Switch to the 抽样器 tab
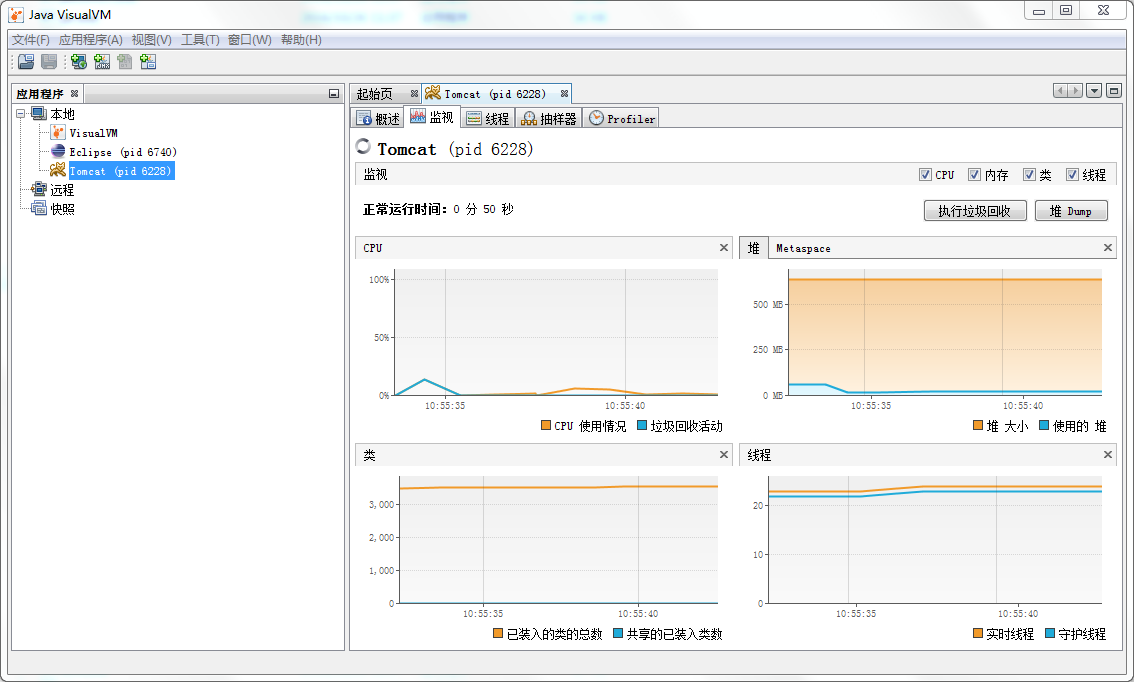Image resolution: width=1134 pixels, height=682 pixels. (x=550, y=119)
